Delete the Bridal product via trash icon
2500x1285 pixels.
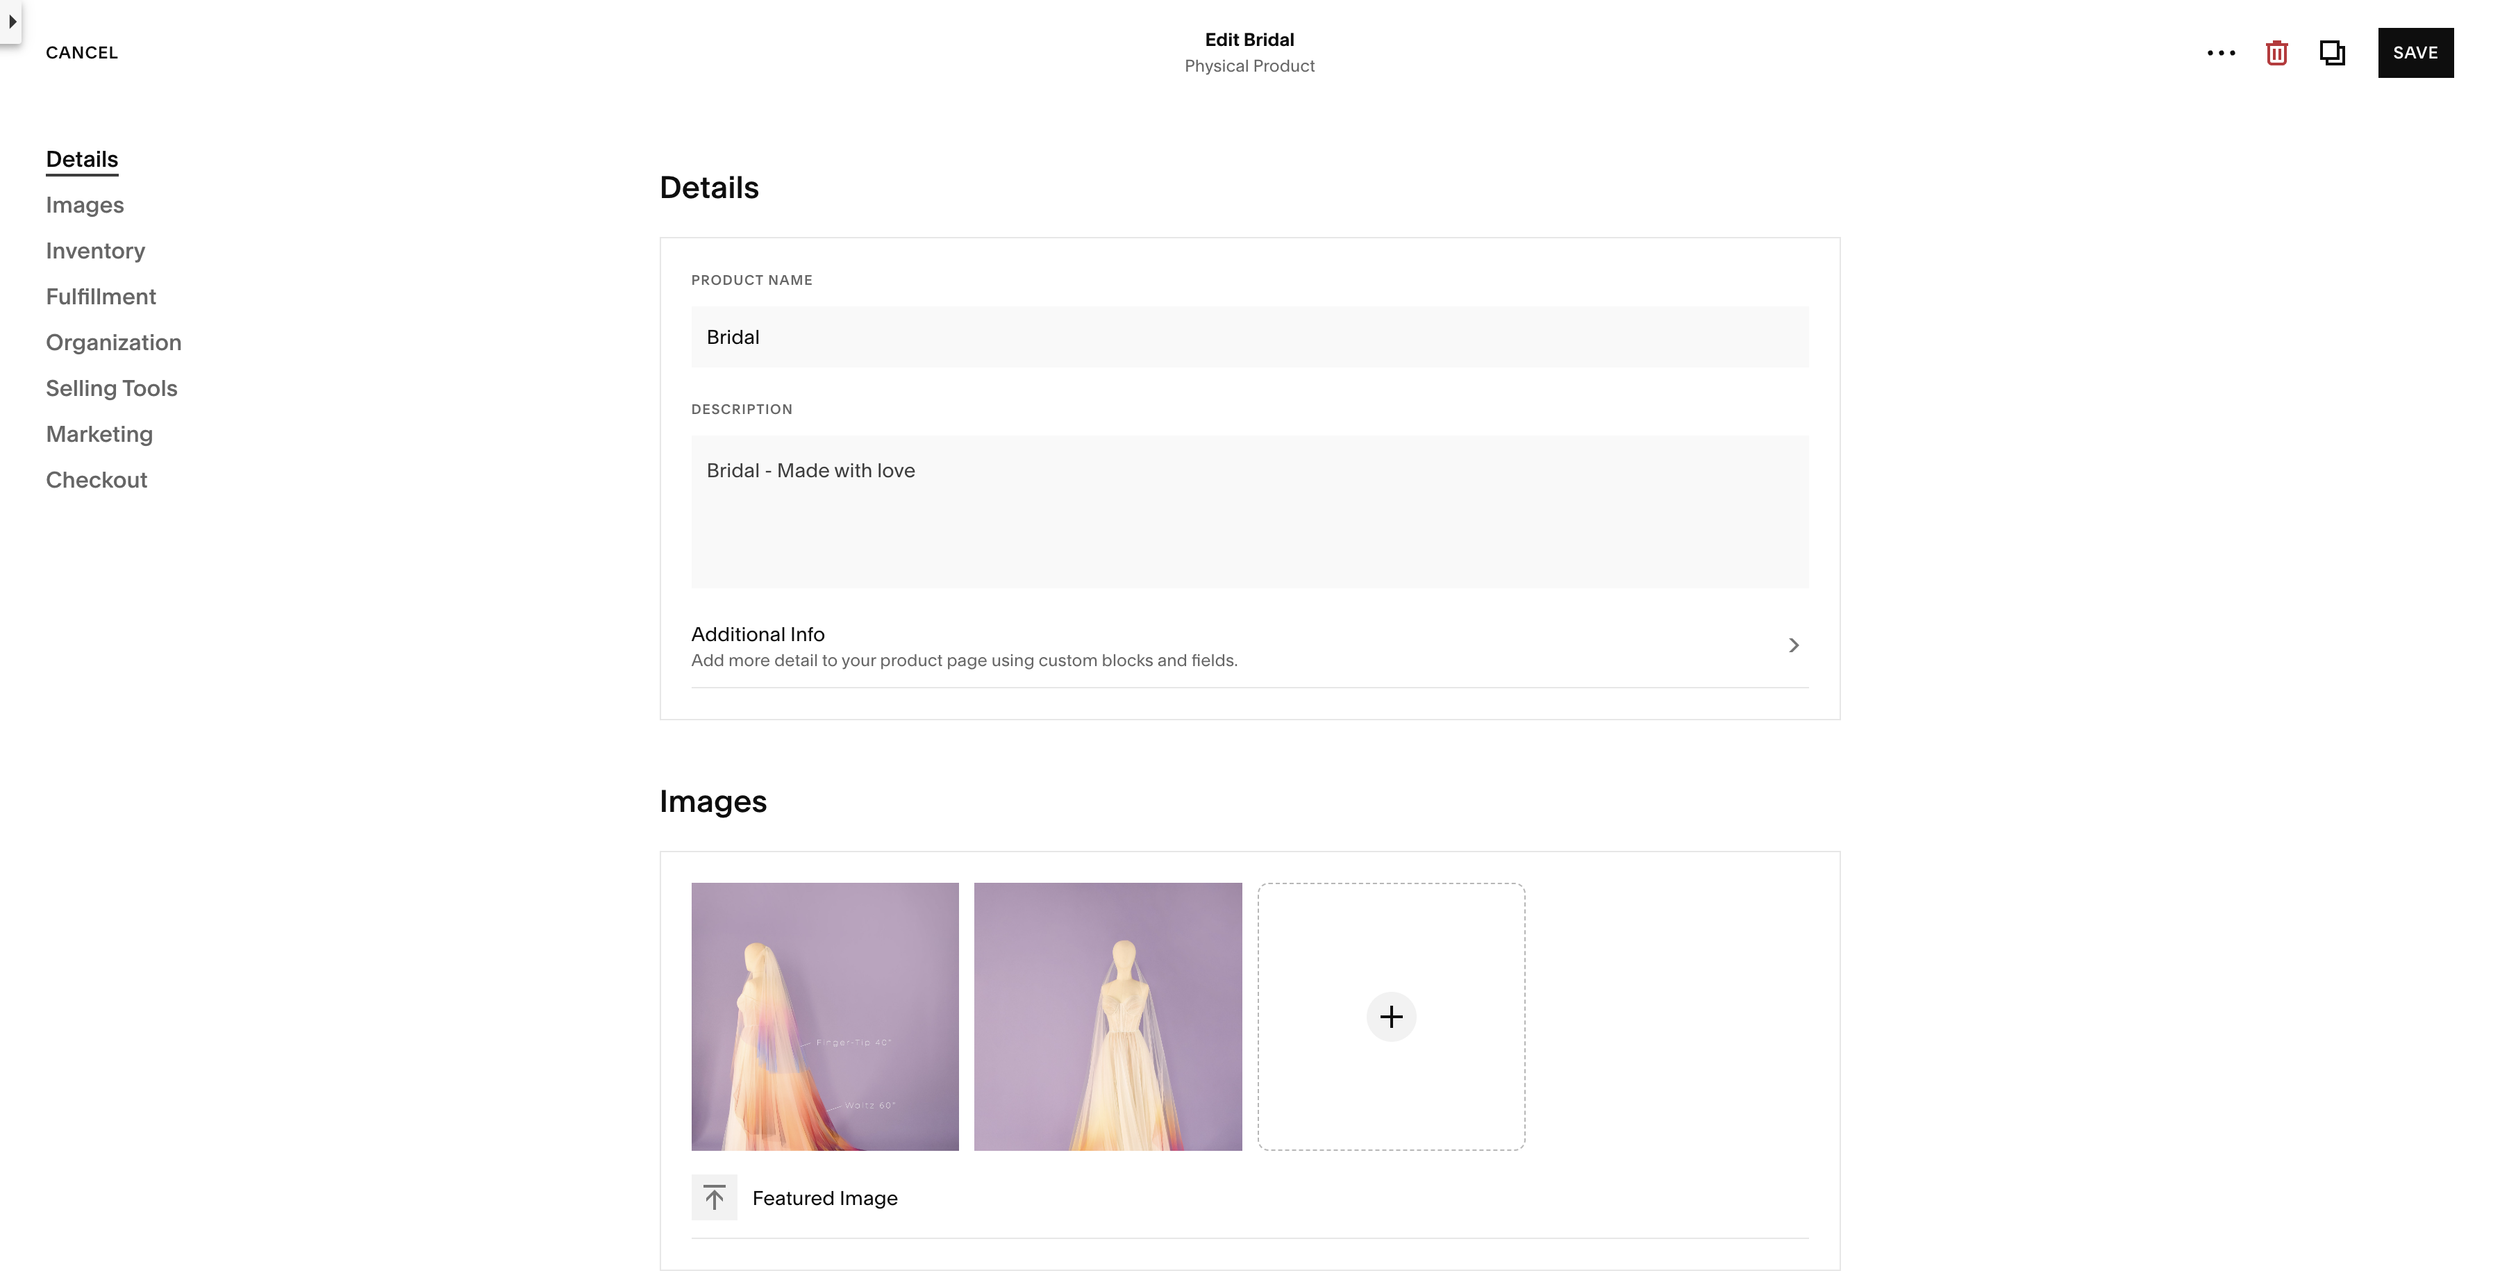tap(2276, 52)
